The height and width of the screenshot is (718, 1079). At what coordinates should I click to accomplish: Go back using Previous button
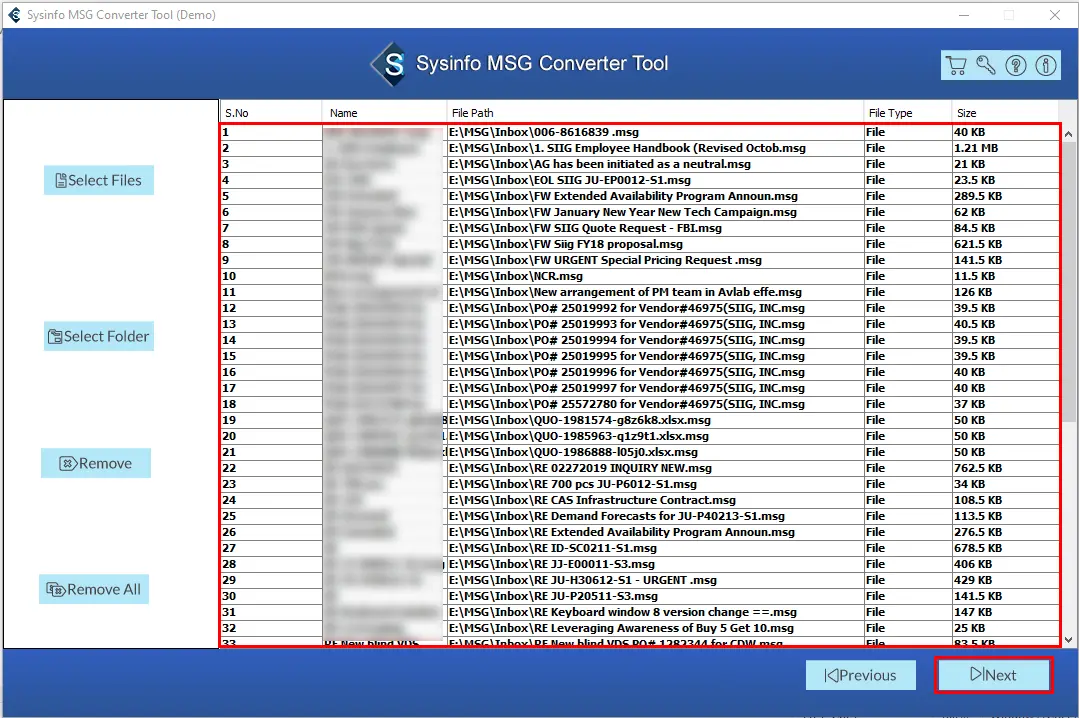point(860,675)
